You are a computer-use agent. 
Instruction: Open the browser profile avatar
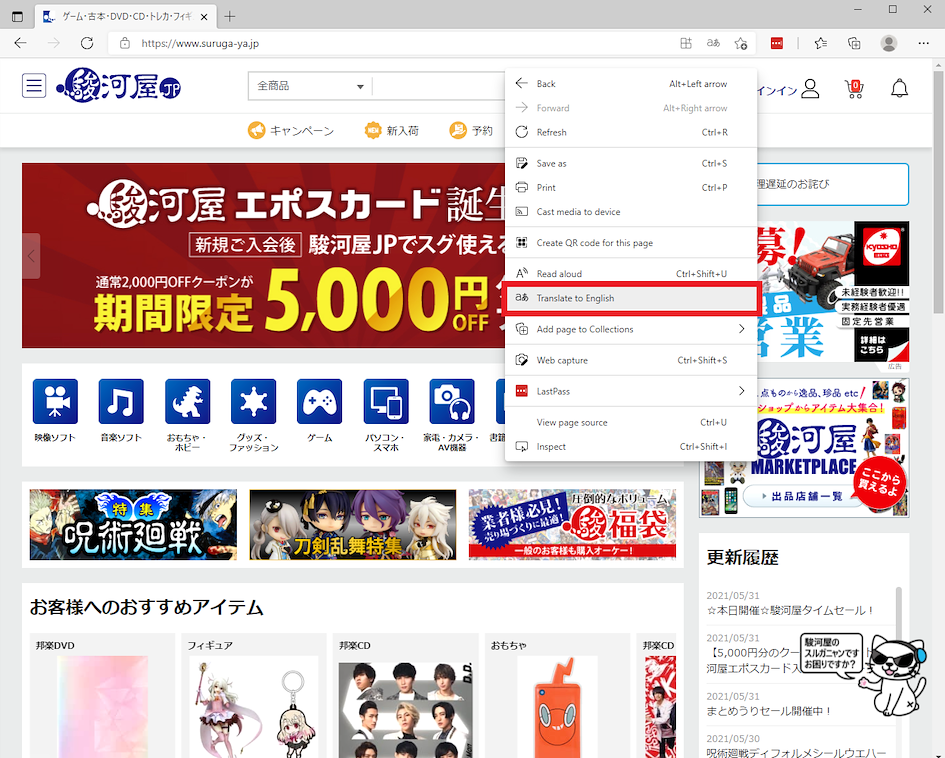pyautogui.click(x=888, y=43)
